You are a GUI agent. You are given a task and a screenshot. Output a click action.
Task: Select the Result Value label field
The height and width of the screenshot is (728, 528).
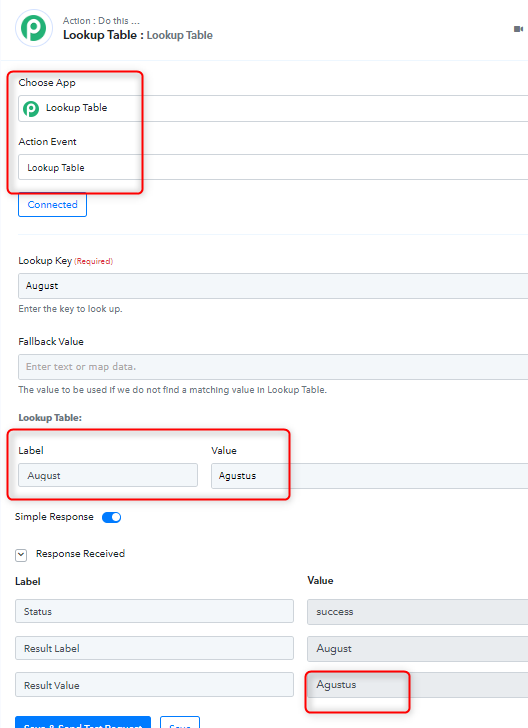pos(154,685)
